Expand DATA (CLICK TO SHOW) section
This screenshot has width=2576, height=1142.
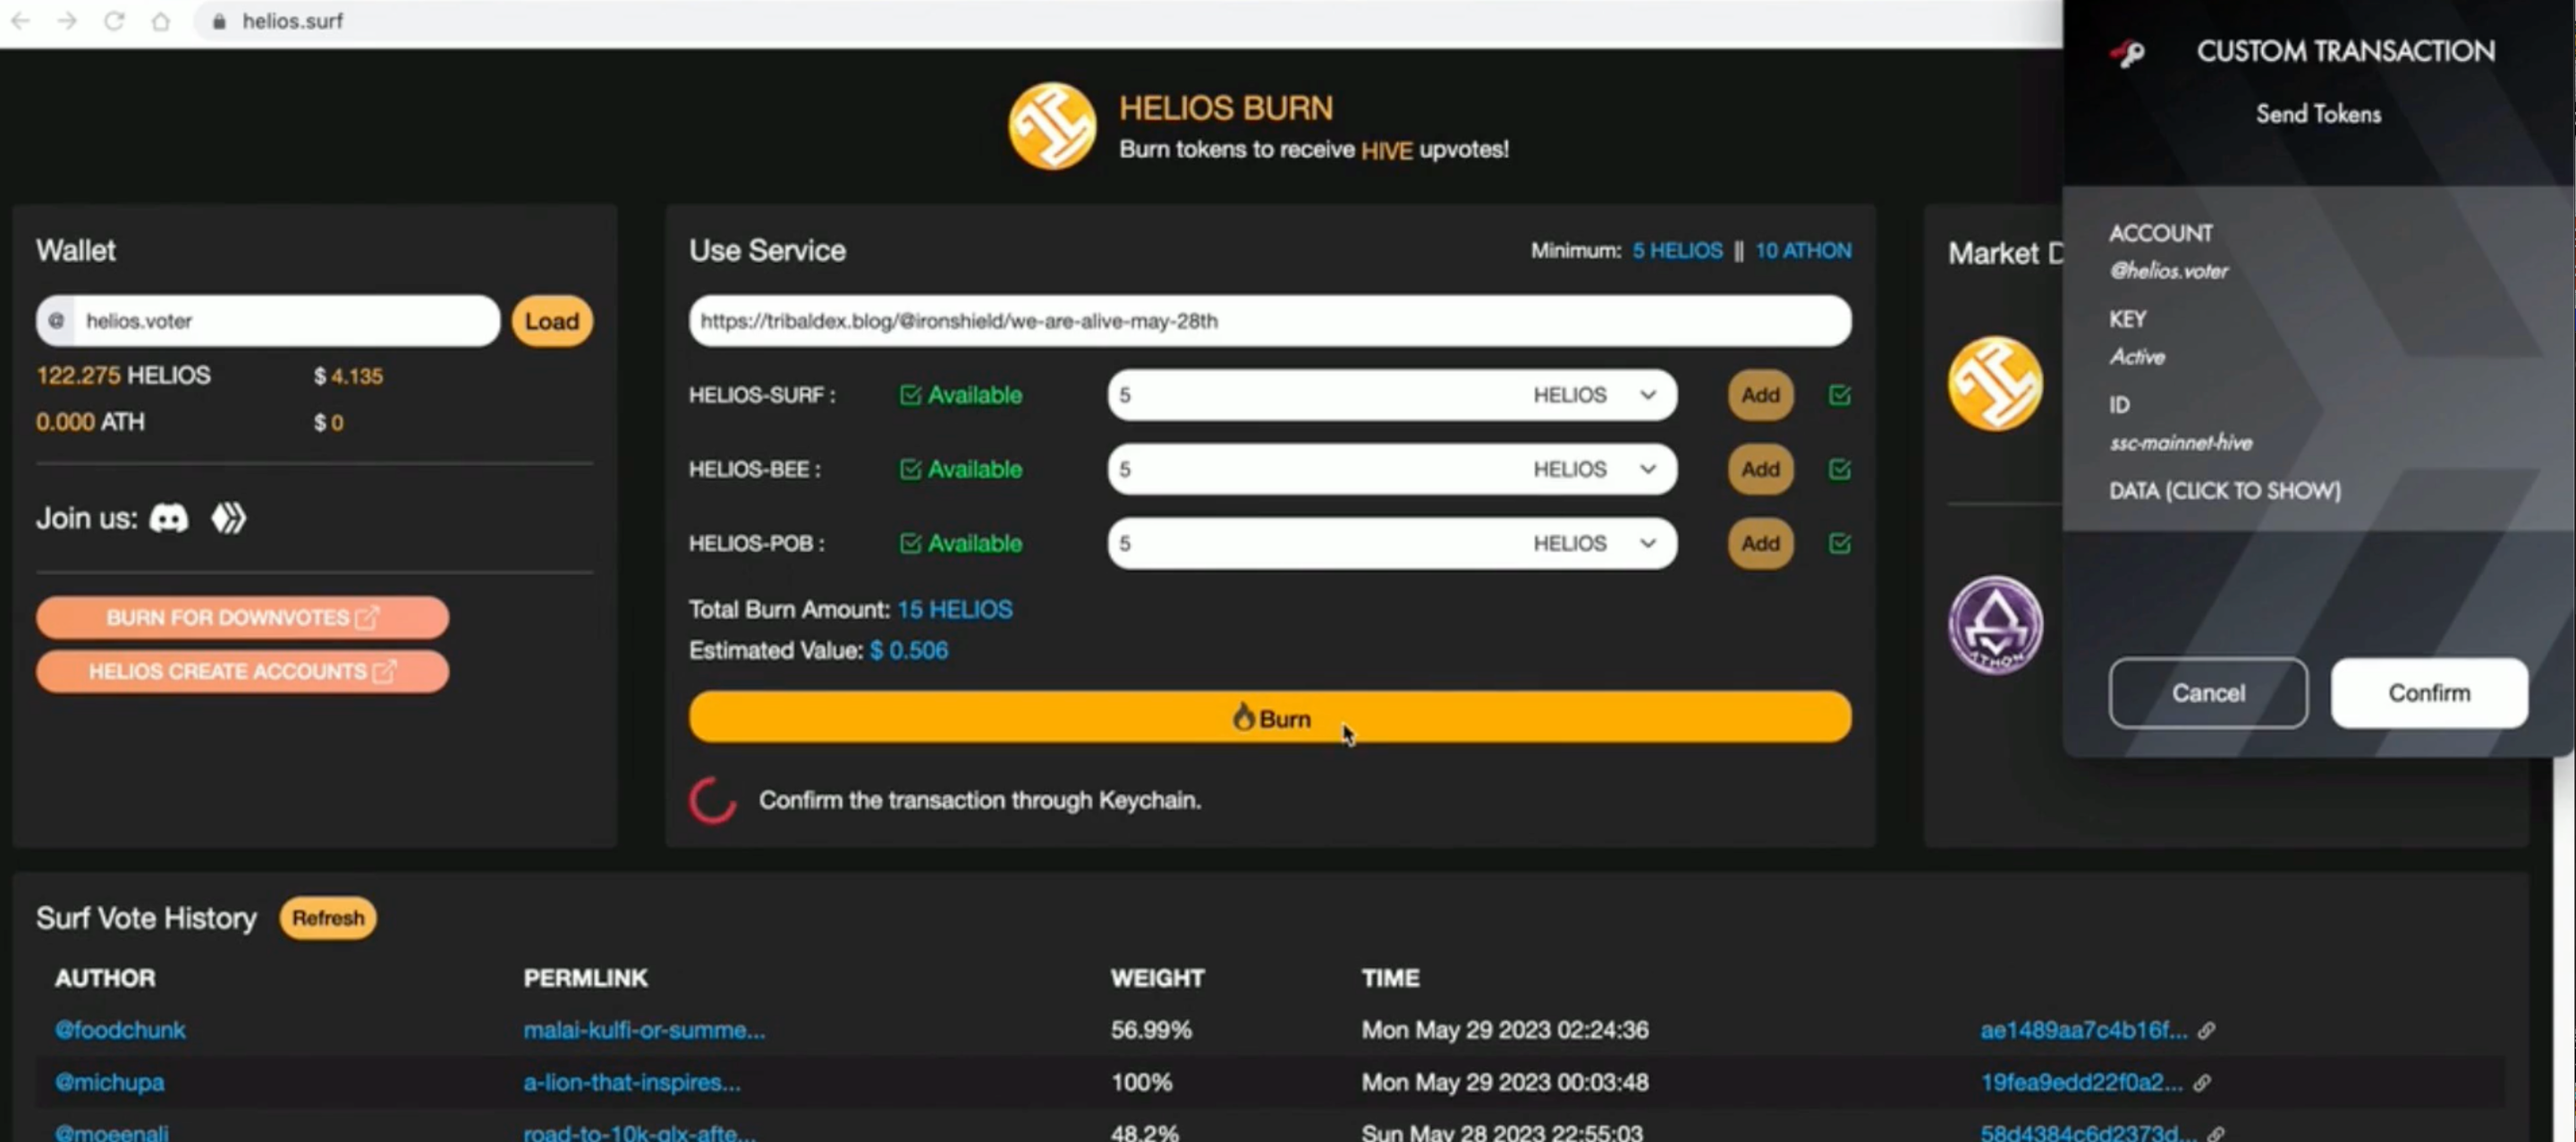pos(2224,491)
